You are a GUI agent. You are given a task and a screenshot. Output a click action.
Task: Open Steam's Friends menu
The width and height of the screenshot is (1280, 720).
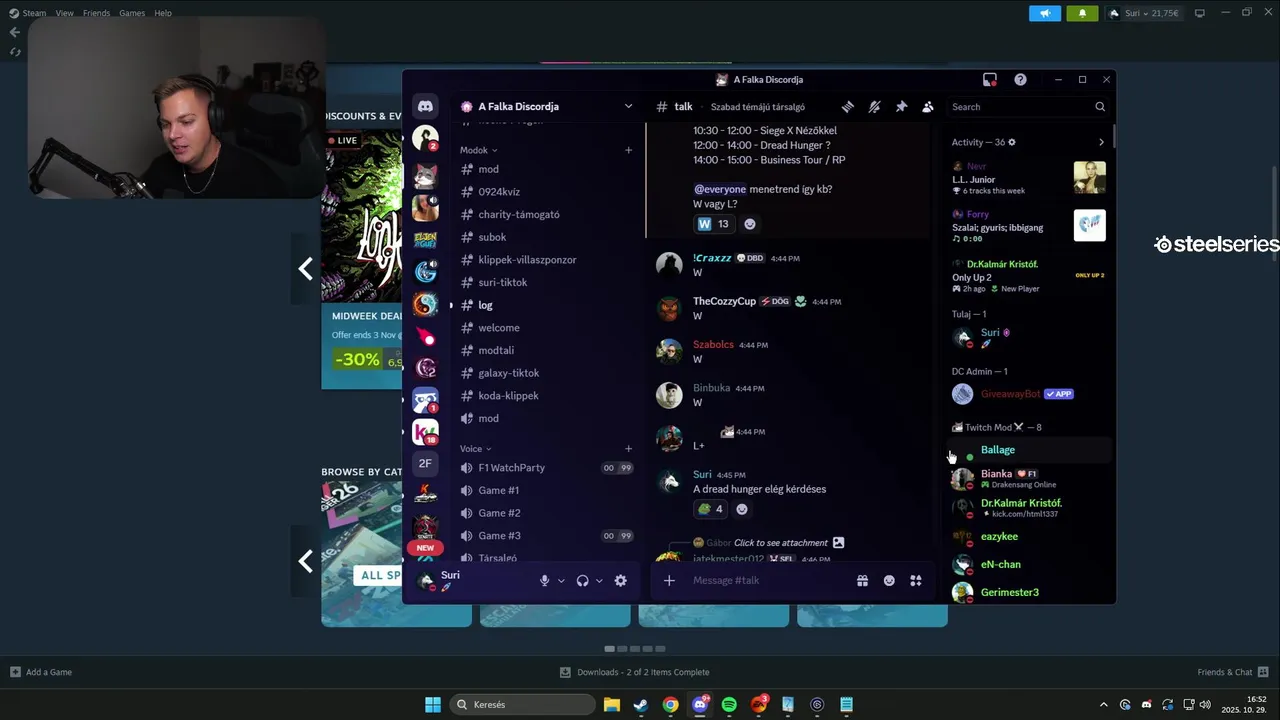[97, 13]
